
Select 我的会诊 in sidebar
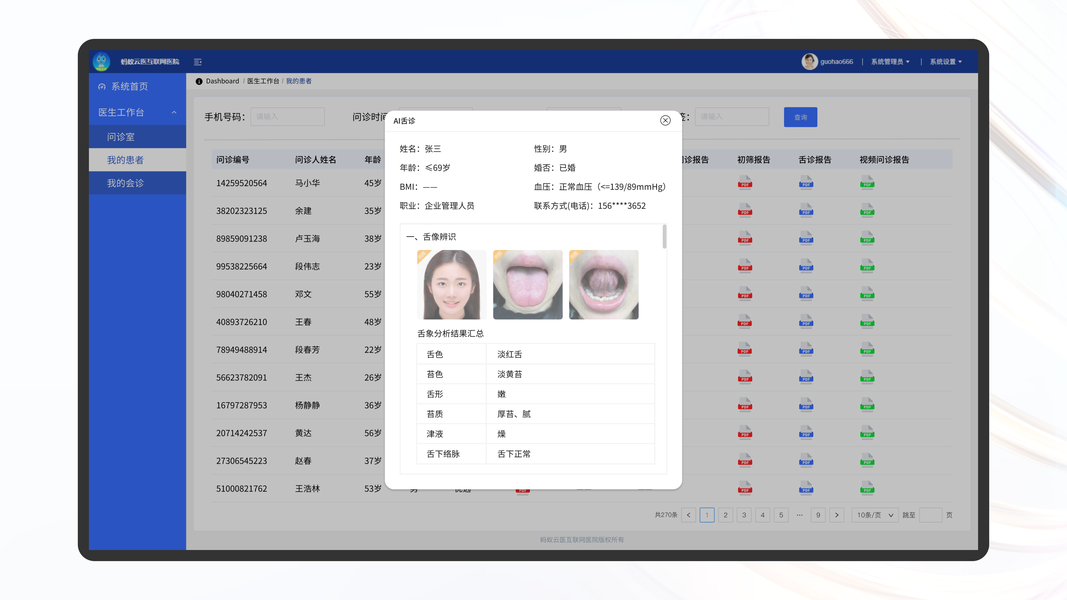point(137,183)
